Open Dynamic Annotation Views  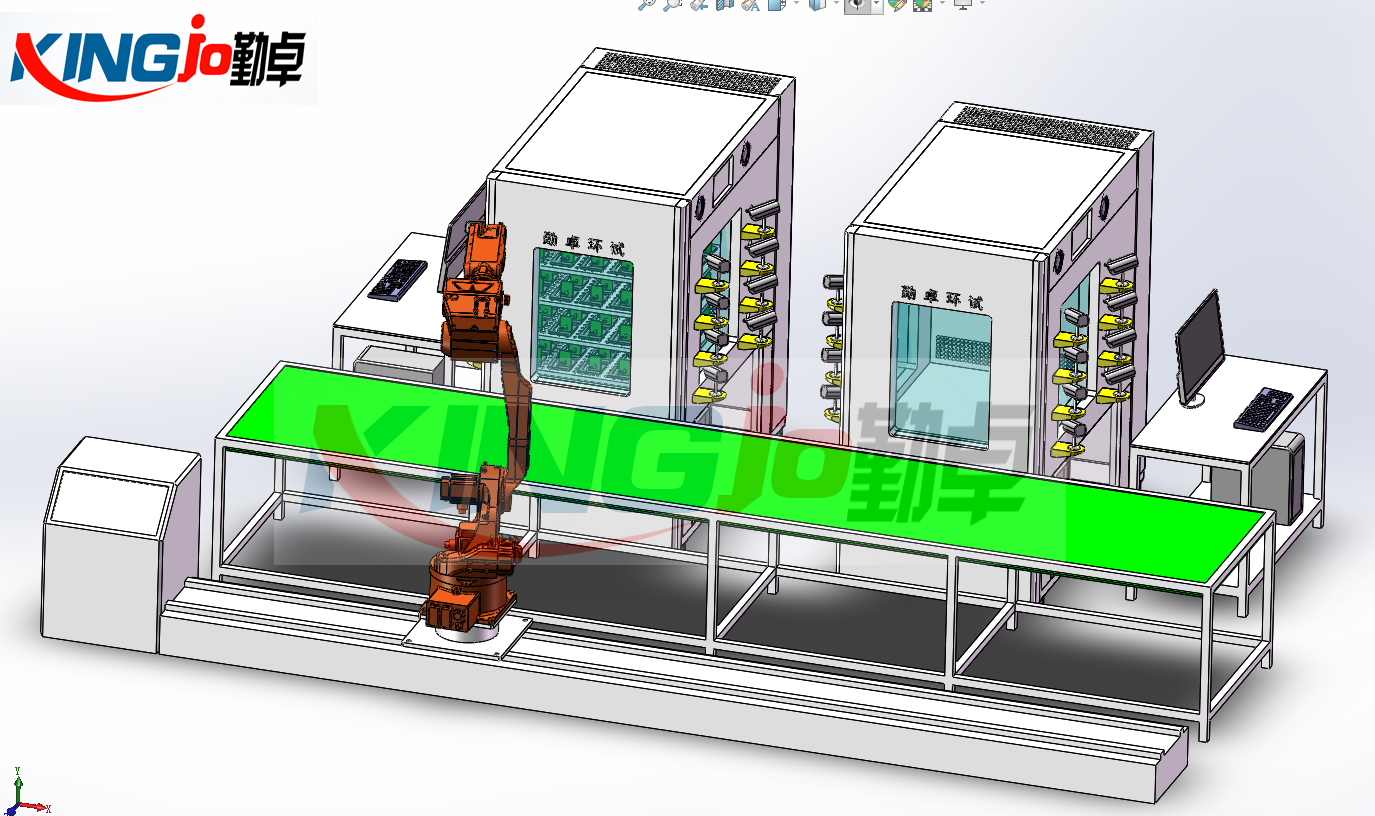click(x=750, y=4)
